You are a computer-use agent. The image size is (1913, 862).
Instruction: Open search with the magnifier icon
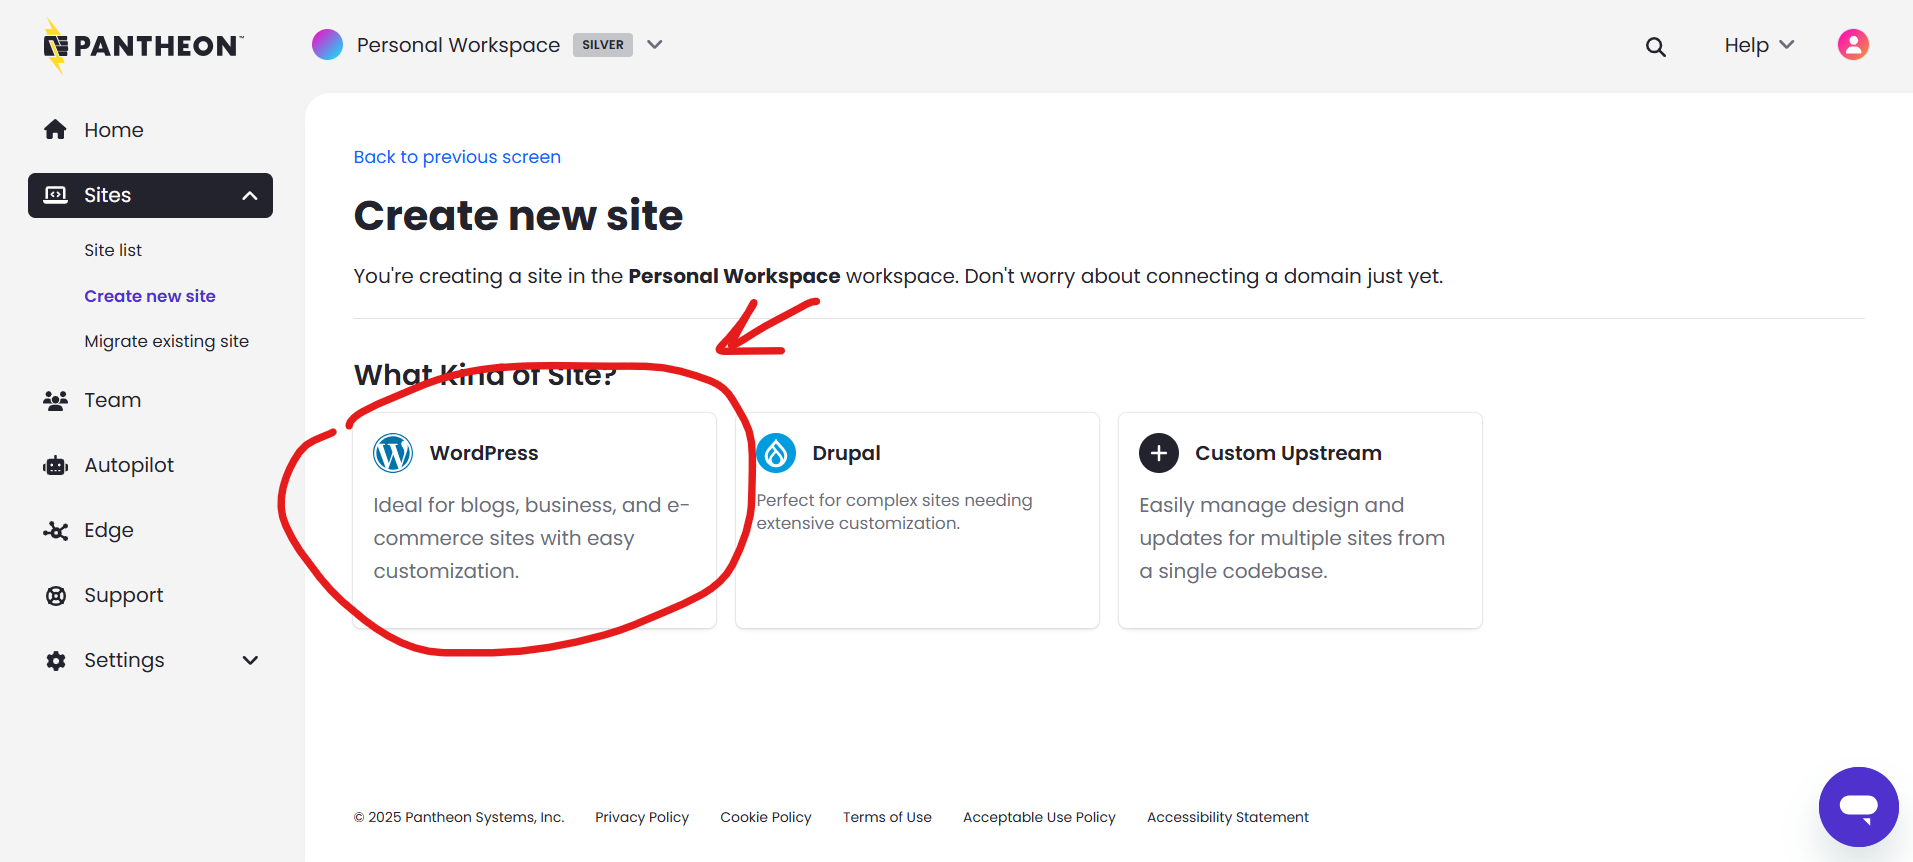[1656, 46]
